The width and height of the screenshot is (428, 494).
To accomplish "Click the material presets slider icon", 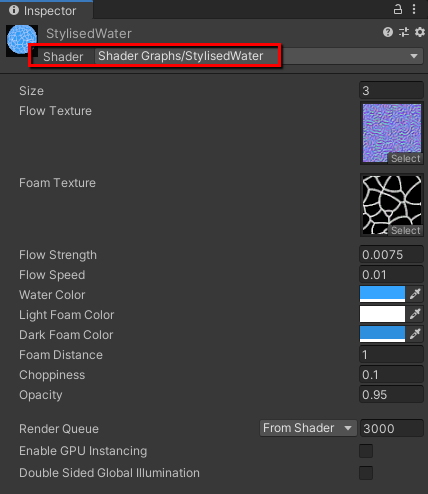I will pos(404,32).
